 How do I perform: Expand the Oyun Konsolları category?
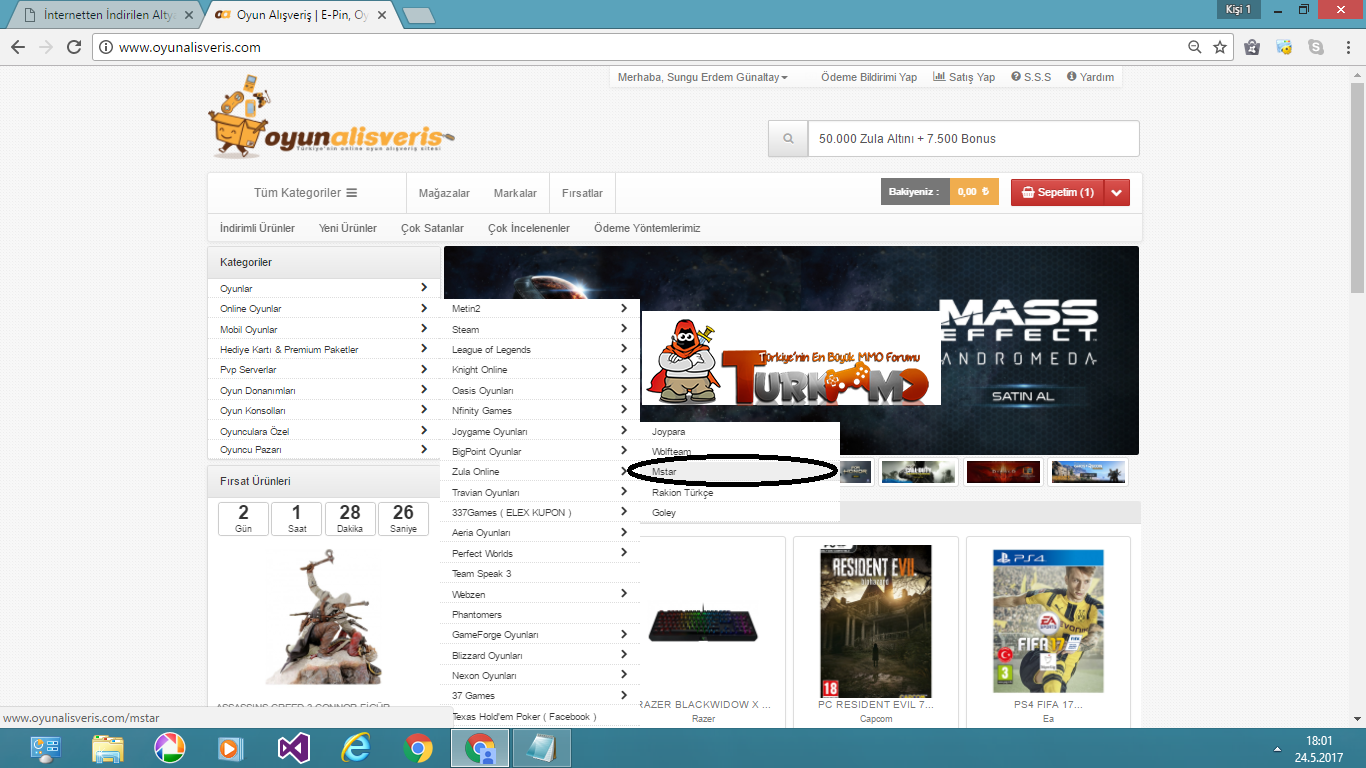(x=324, y=410)
